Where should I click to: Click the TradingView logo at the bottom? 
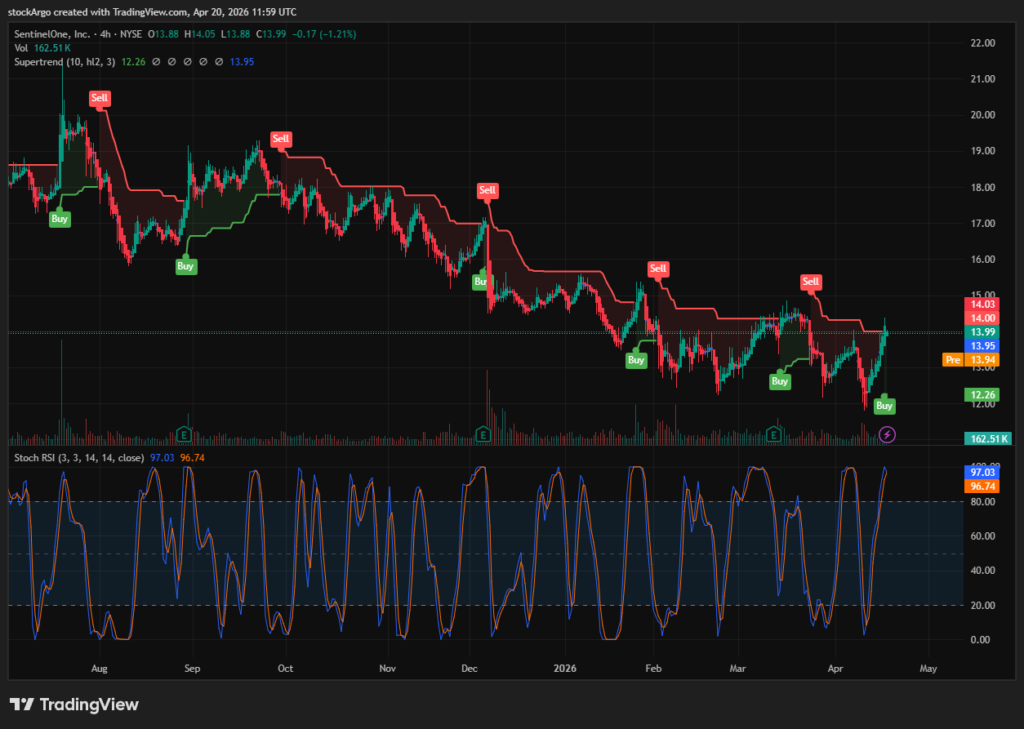click(x=74, y=704)
